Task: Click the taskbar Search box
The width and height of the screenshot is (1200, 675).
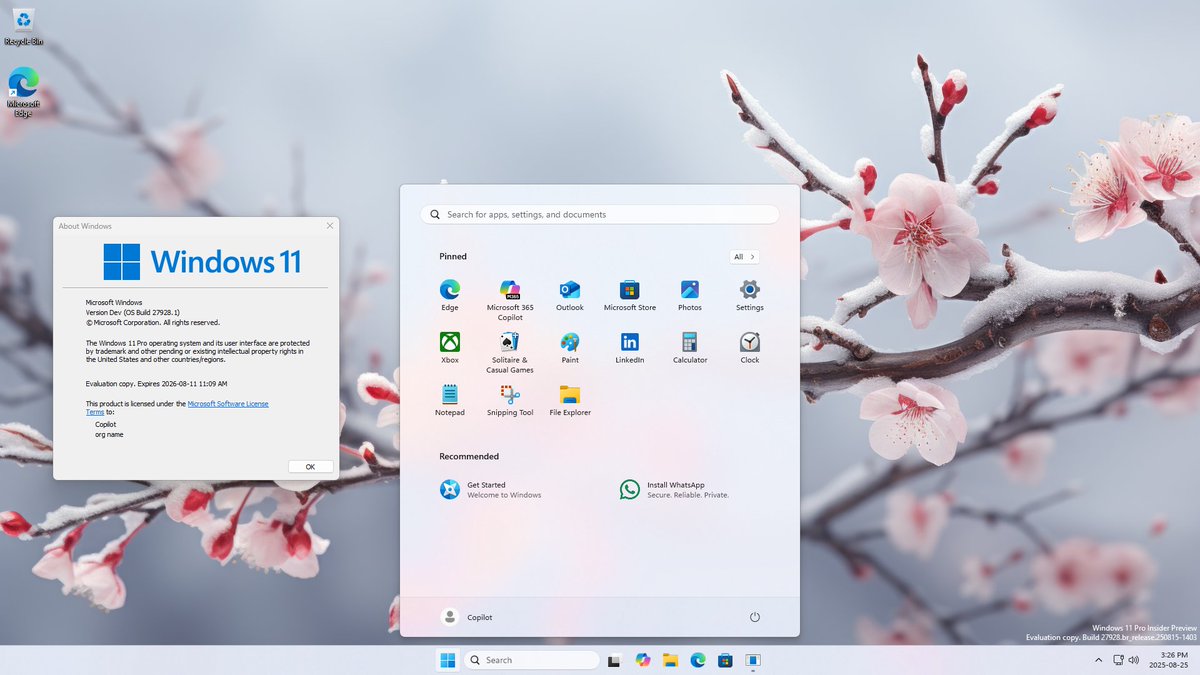Action: [x=531, y=660]
